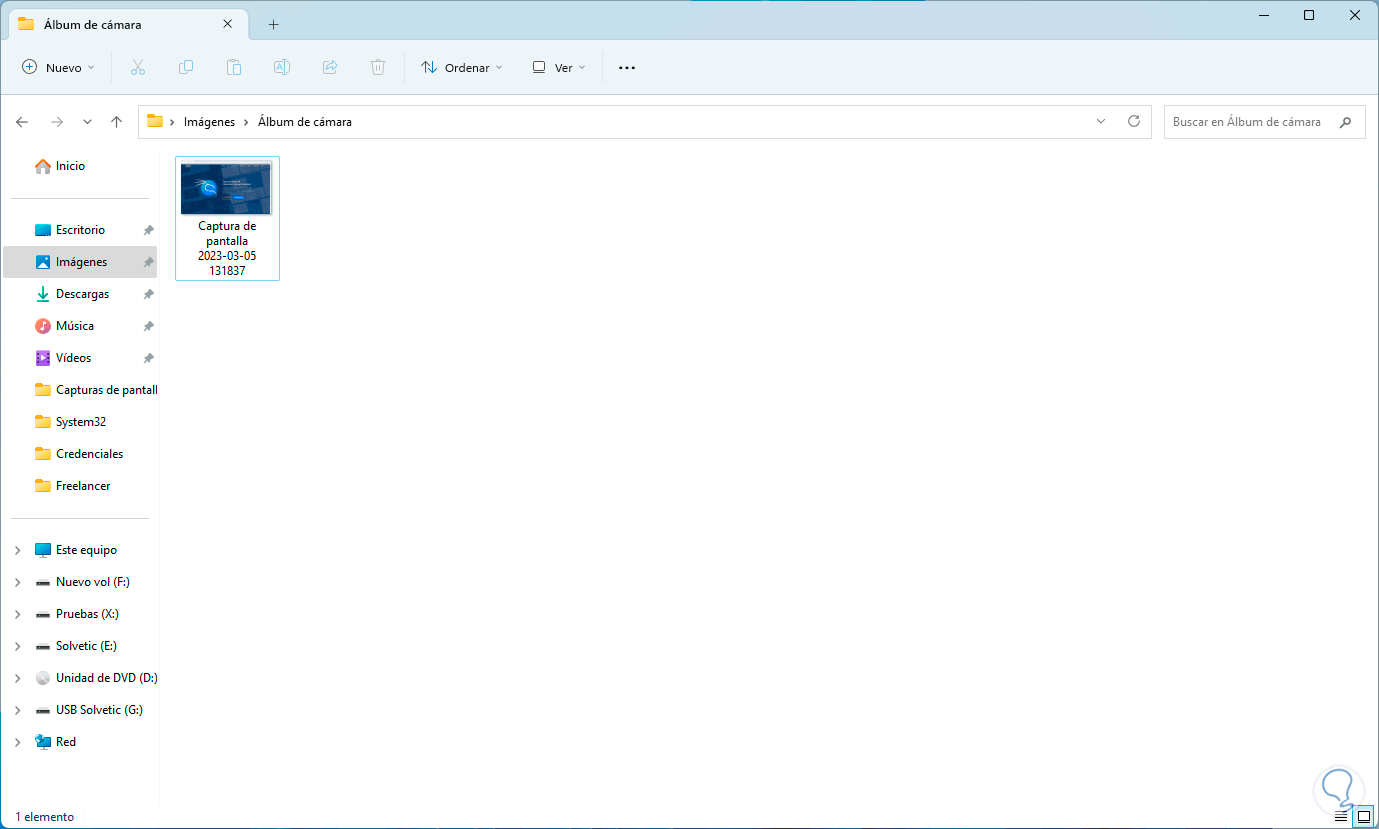Unpin Música using its pin icon
The height and width of the screenshot is (829, 1379).
click(x=148, y=326)
